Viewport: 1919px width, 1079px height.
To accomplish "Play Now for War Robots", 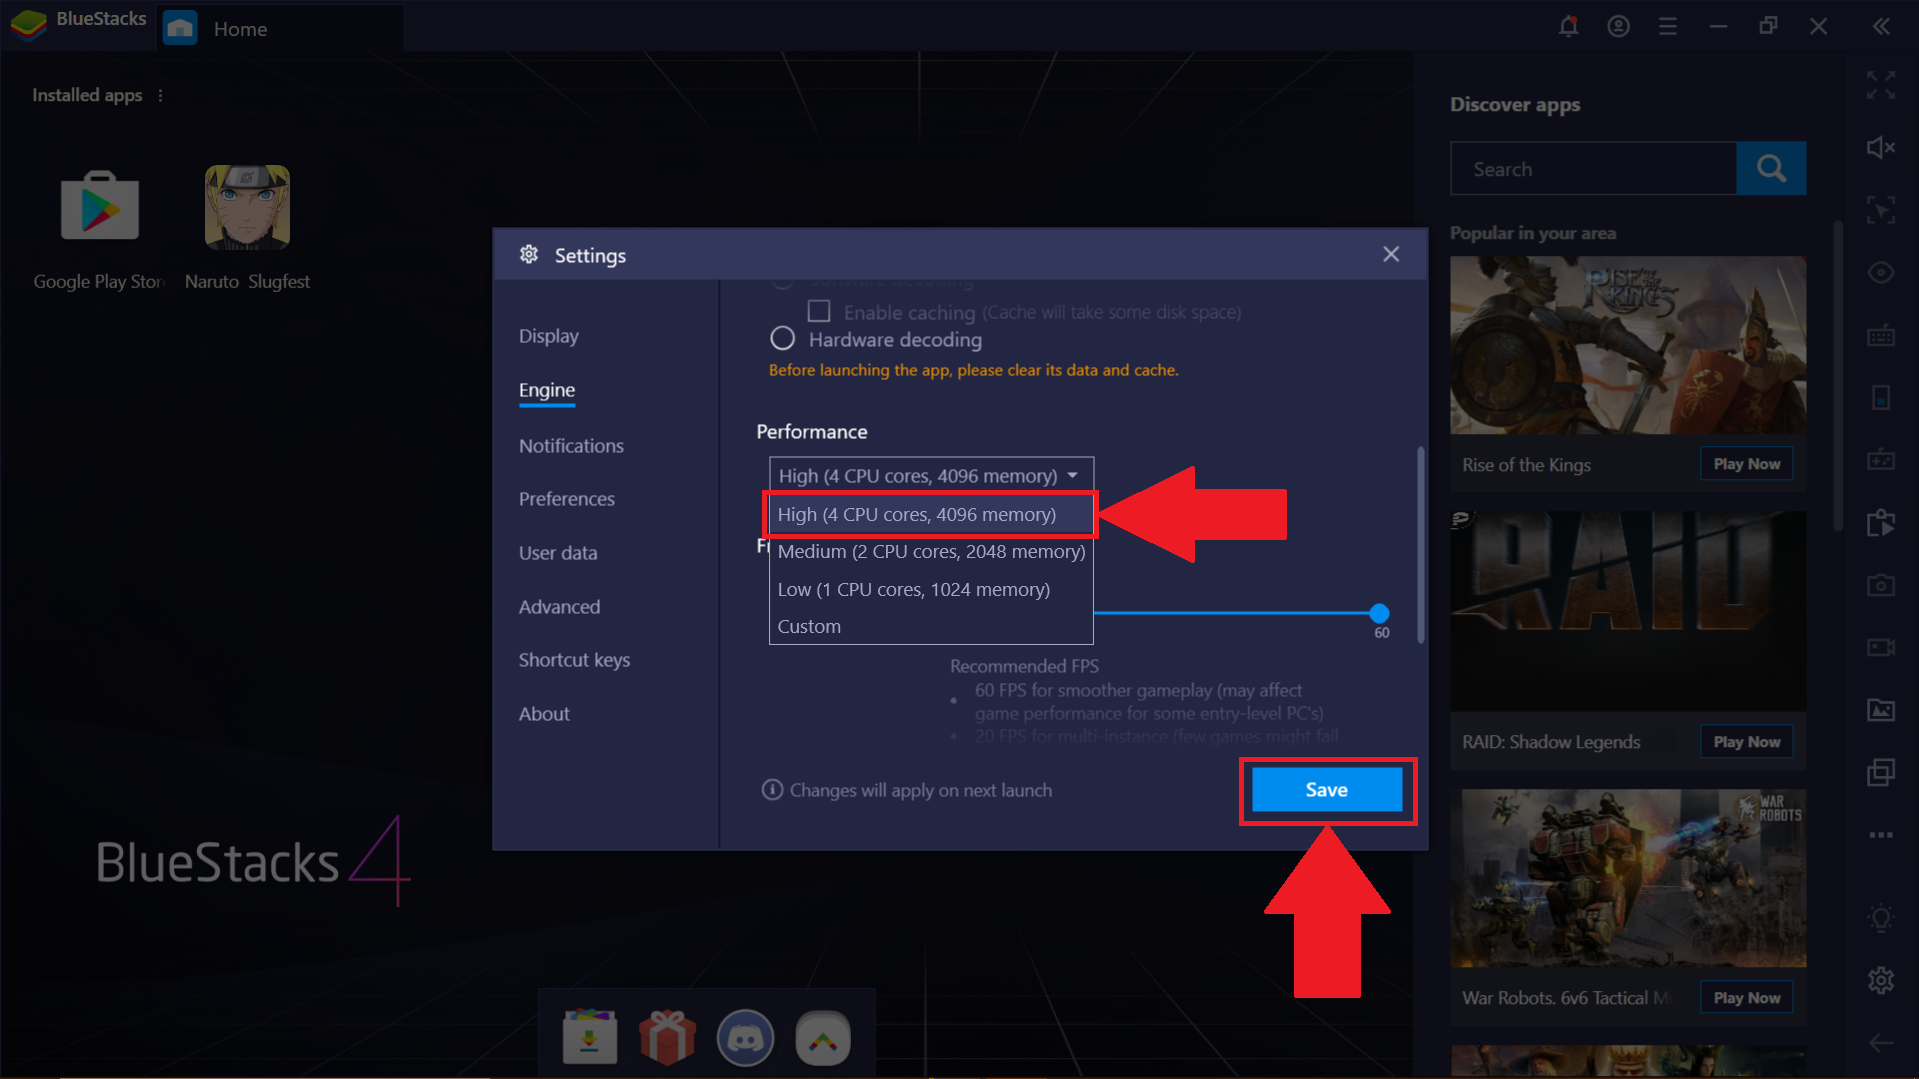I will [x=1747, y=998].
